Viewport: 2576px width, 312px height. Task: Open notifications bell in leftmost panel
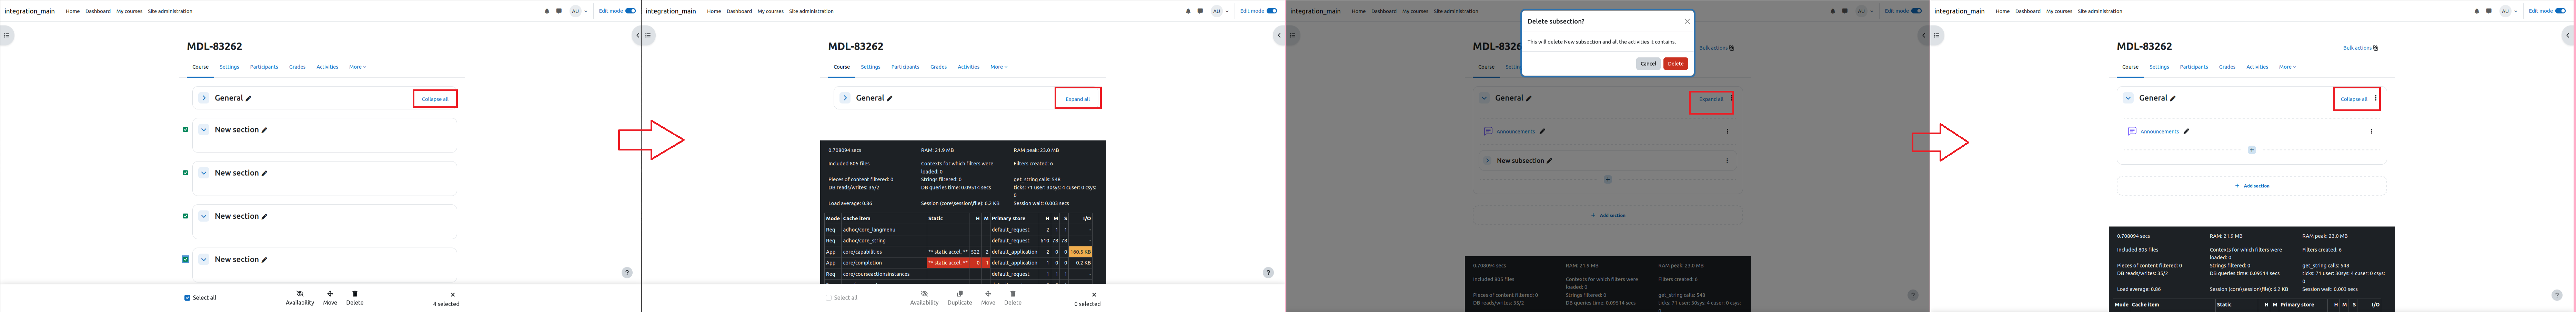click(547, 11)
